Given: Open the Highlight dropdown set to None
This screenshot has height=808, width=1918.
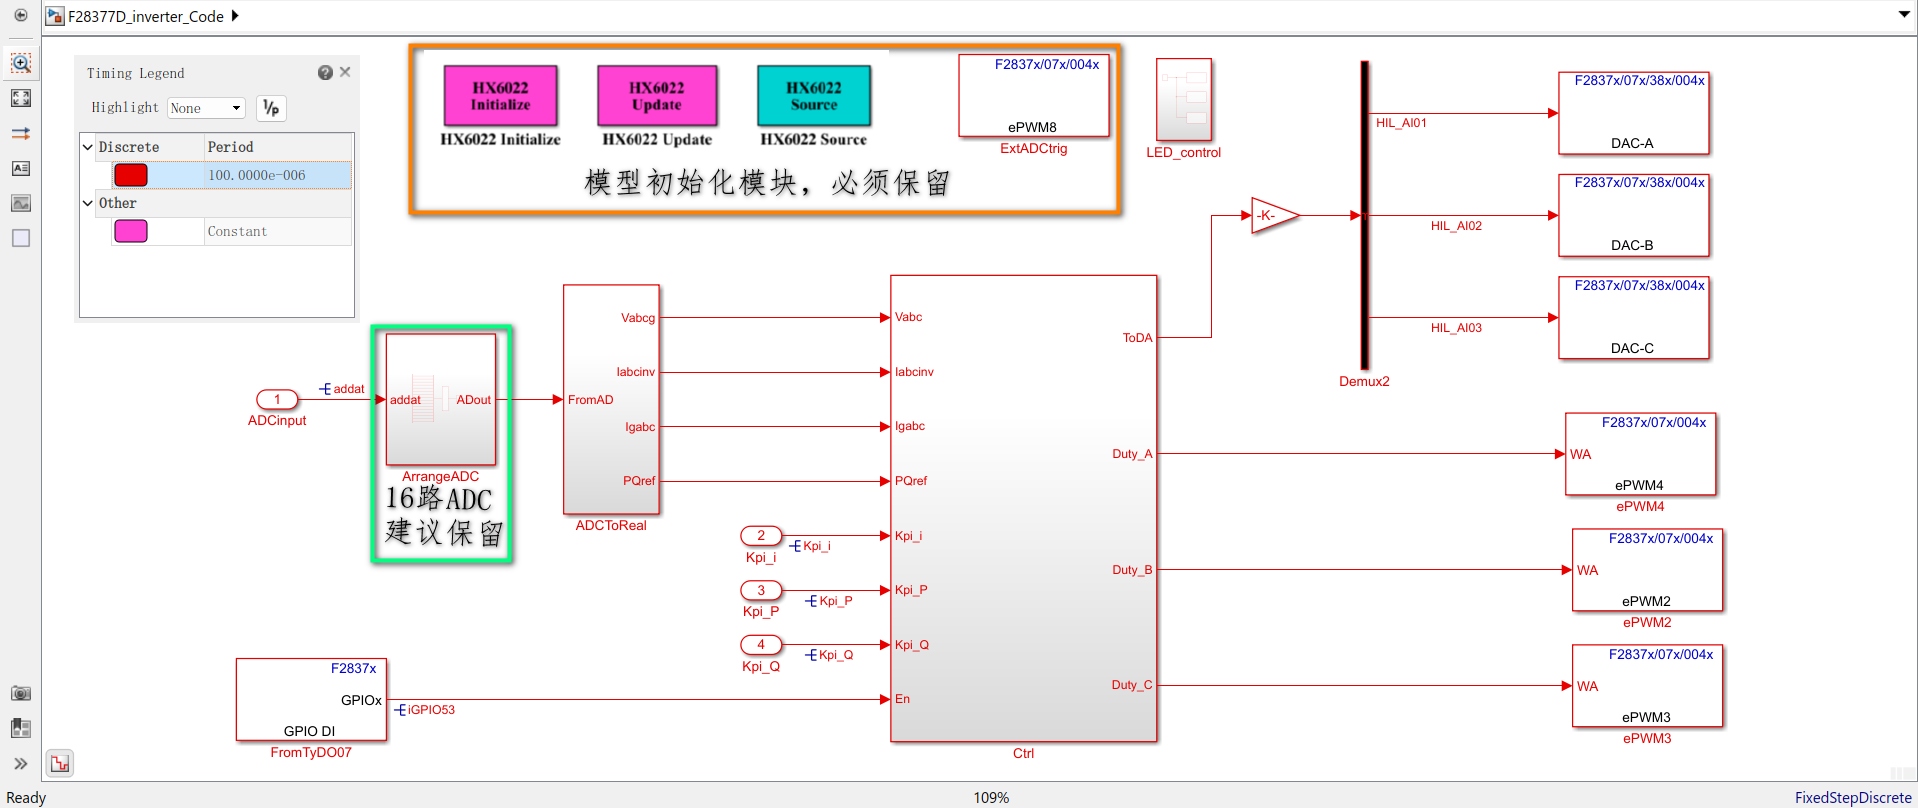Looking at the screenshot, I should (x=206, y=108).
